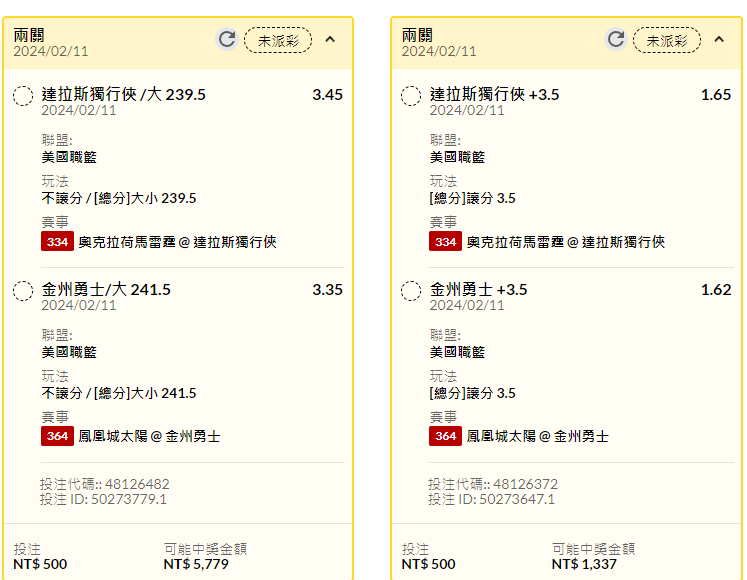The width and height of the screenshot is (747, 580).
Task: Click 364 event badge in right card
Action: coord(445,436)
